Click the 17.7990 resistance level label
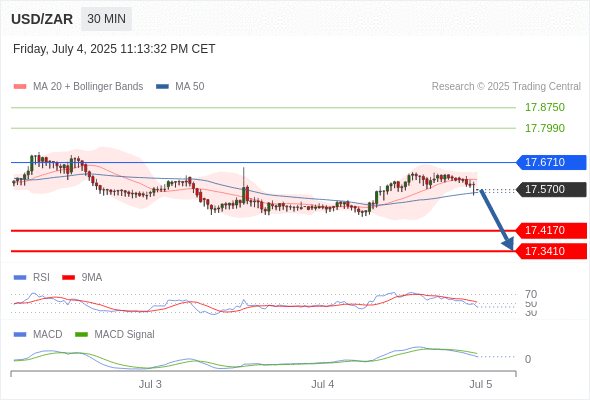 point(545,128)
